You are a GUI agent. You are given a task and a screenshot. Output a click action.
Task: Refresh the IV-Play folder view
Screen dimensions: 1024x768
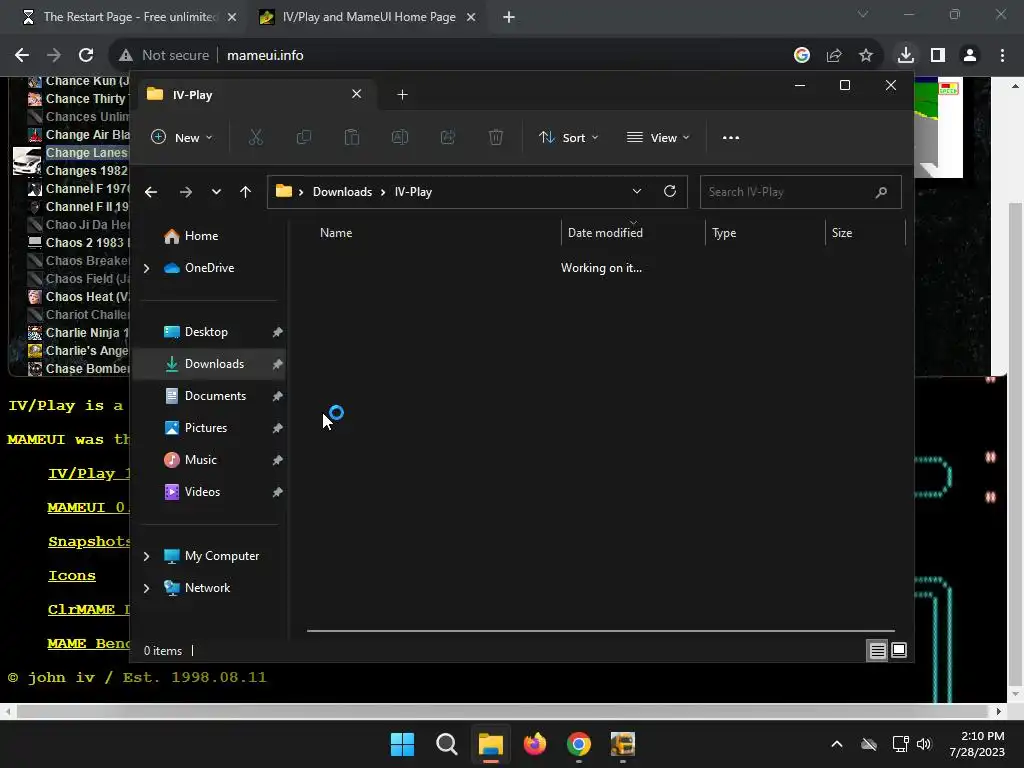[670, 191]
